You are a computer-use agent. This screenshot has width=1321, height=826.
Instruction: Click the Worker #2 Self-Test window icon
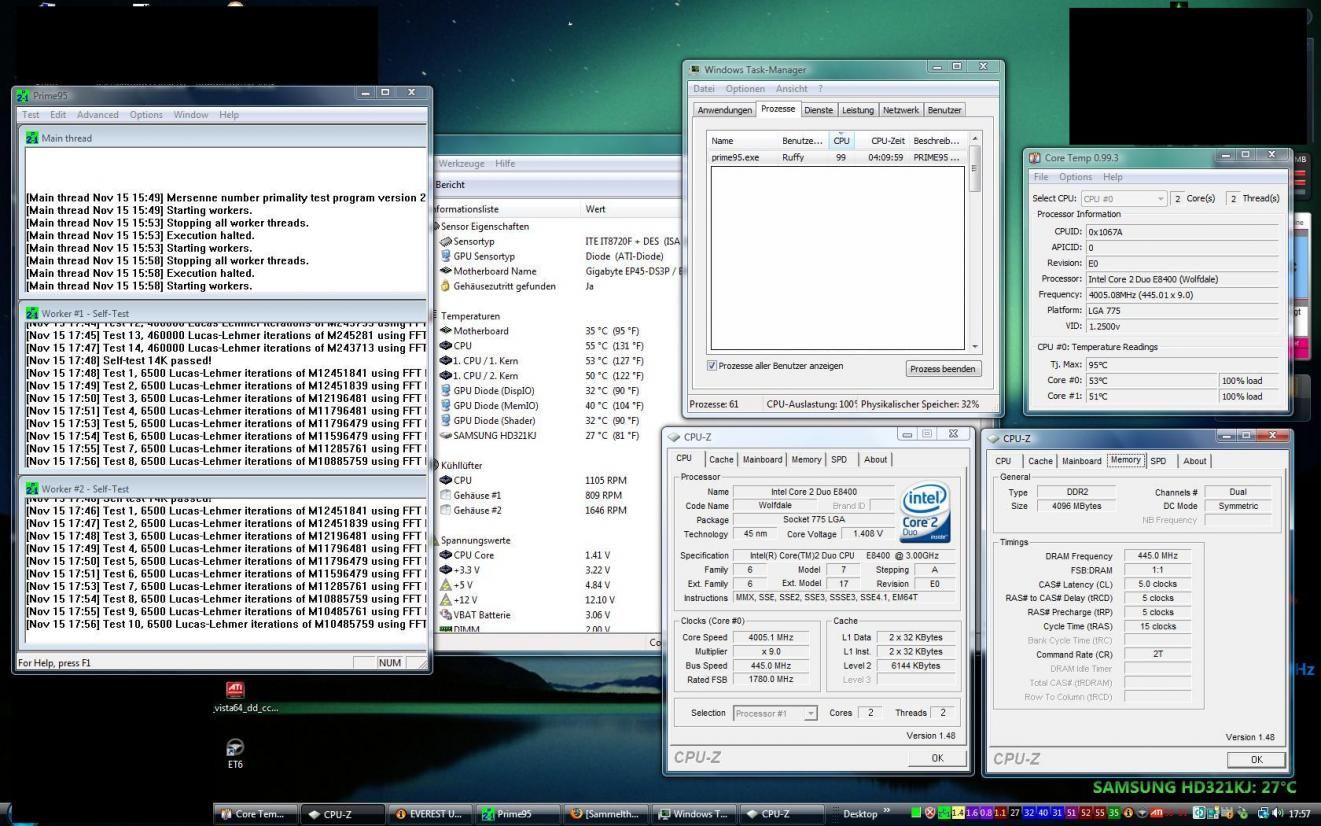tap(32, 488)
